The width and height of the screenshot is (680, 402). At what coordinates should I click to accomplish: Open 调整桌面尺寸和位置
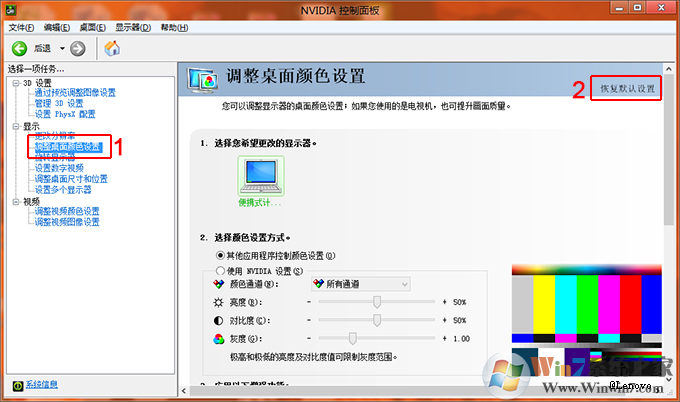pyautogui.click(x=71, y=179)
